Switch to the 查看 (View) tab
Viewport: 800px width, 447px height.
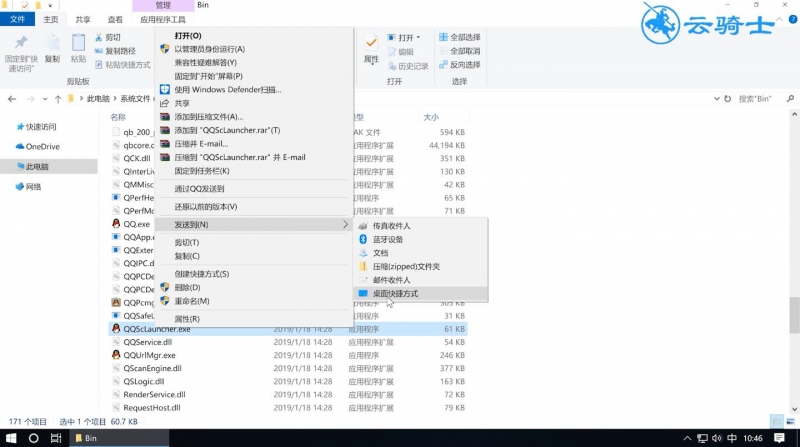(115, 19)
